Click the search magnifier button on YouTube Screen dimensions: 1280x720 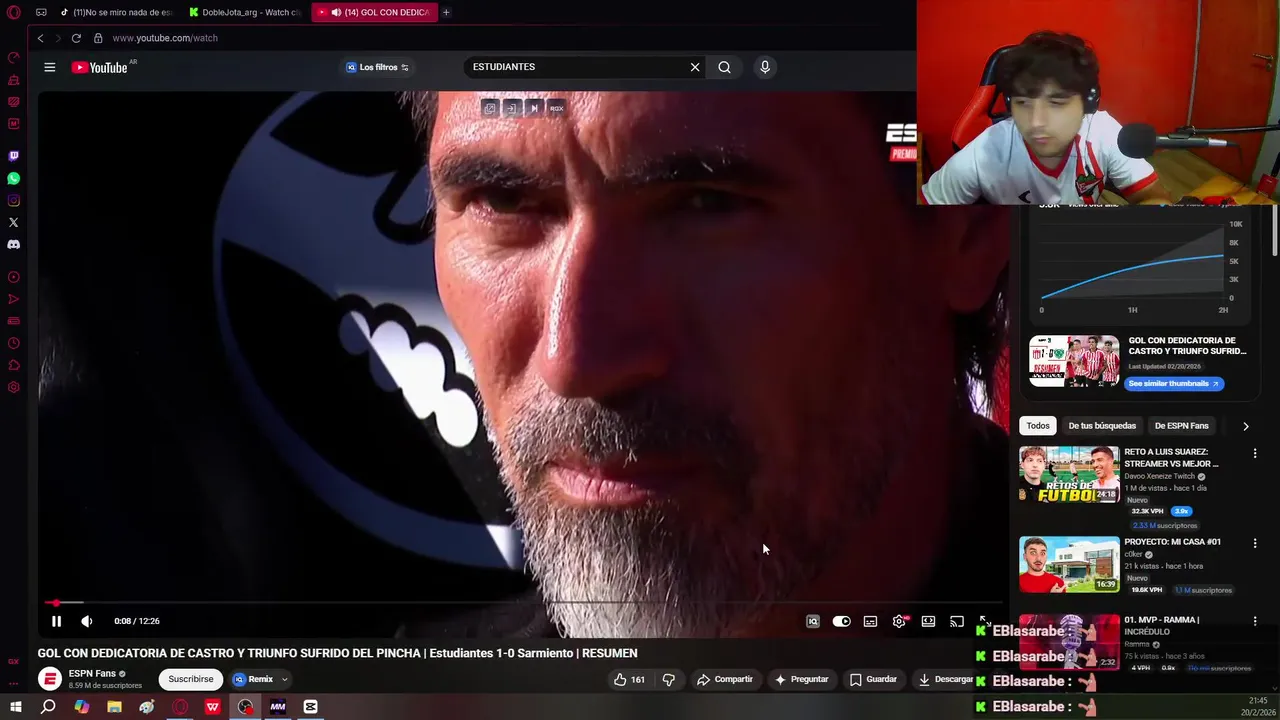724,67
